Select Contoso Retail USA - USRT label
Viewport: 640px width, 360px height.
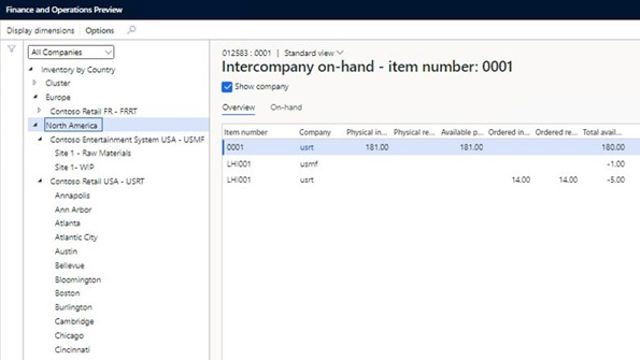[x=97, y=181]
